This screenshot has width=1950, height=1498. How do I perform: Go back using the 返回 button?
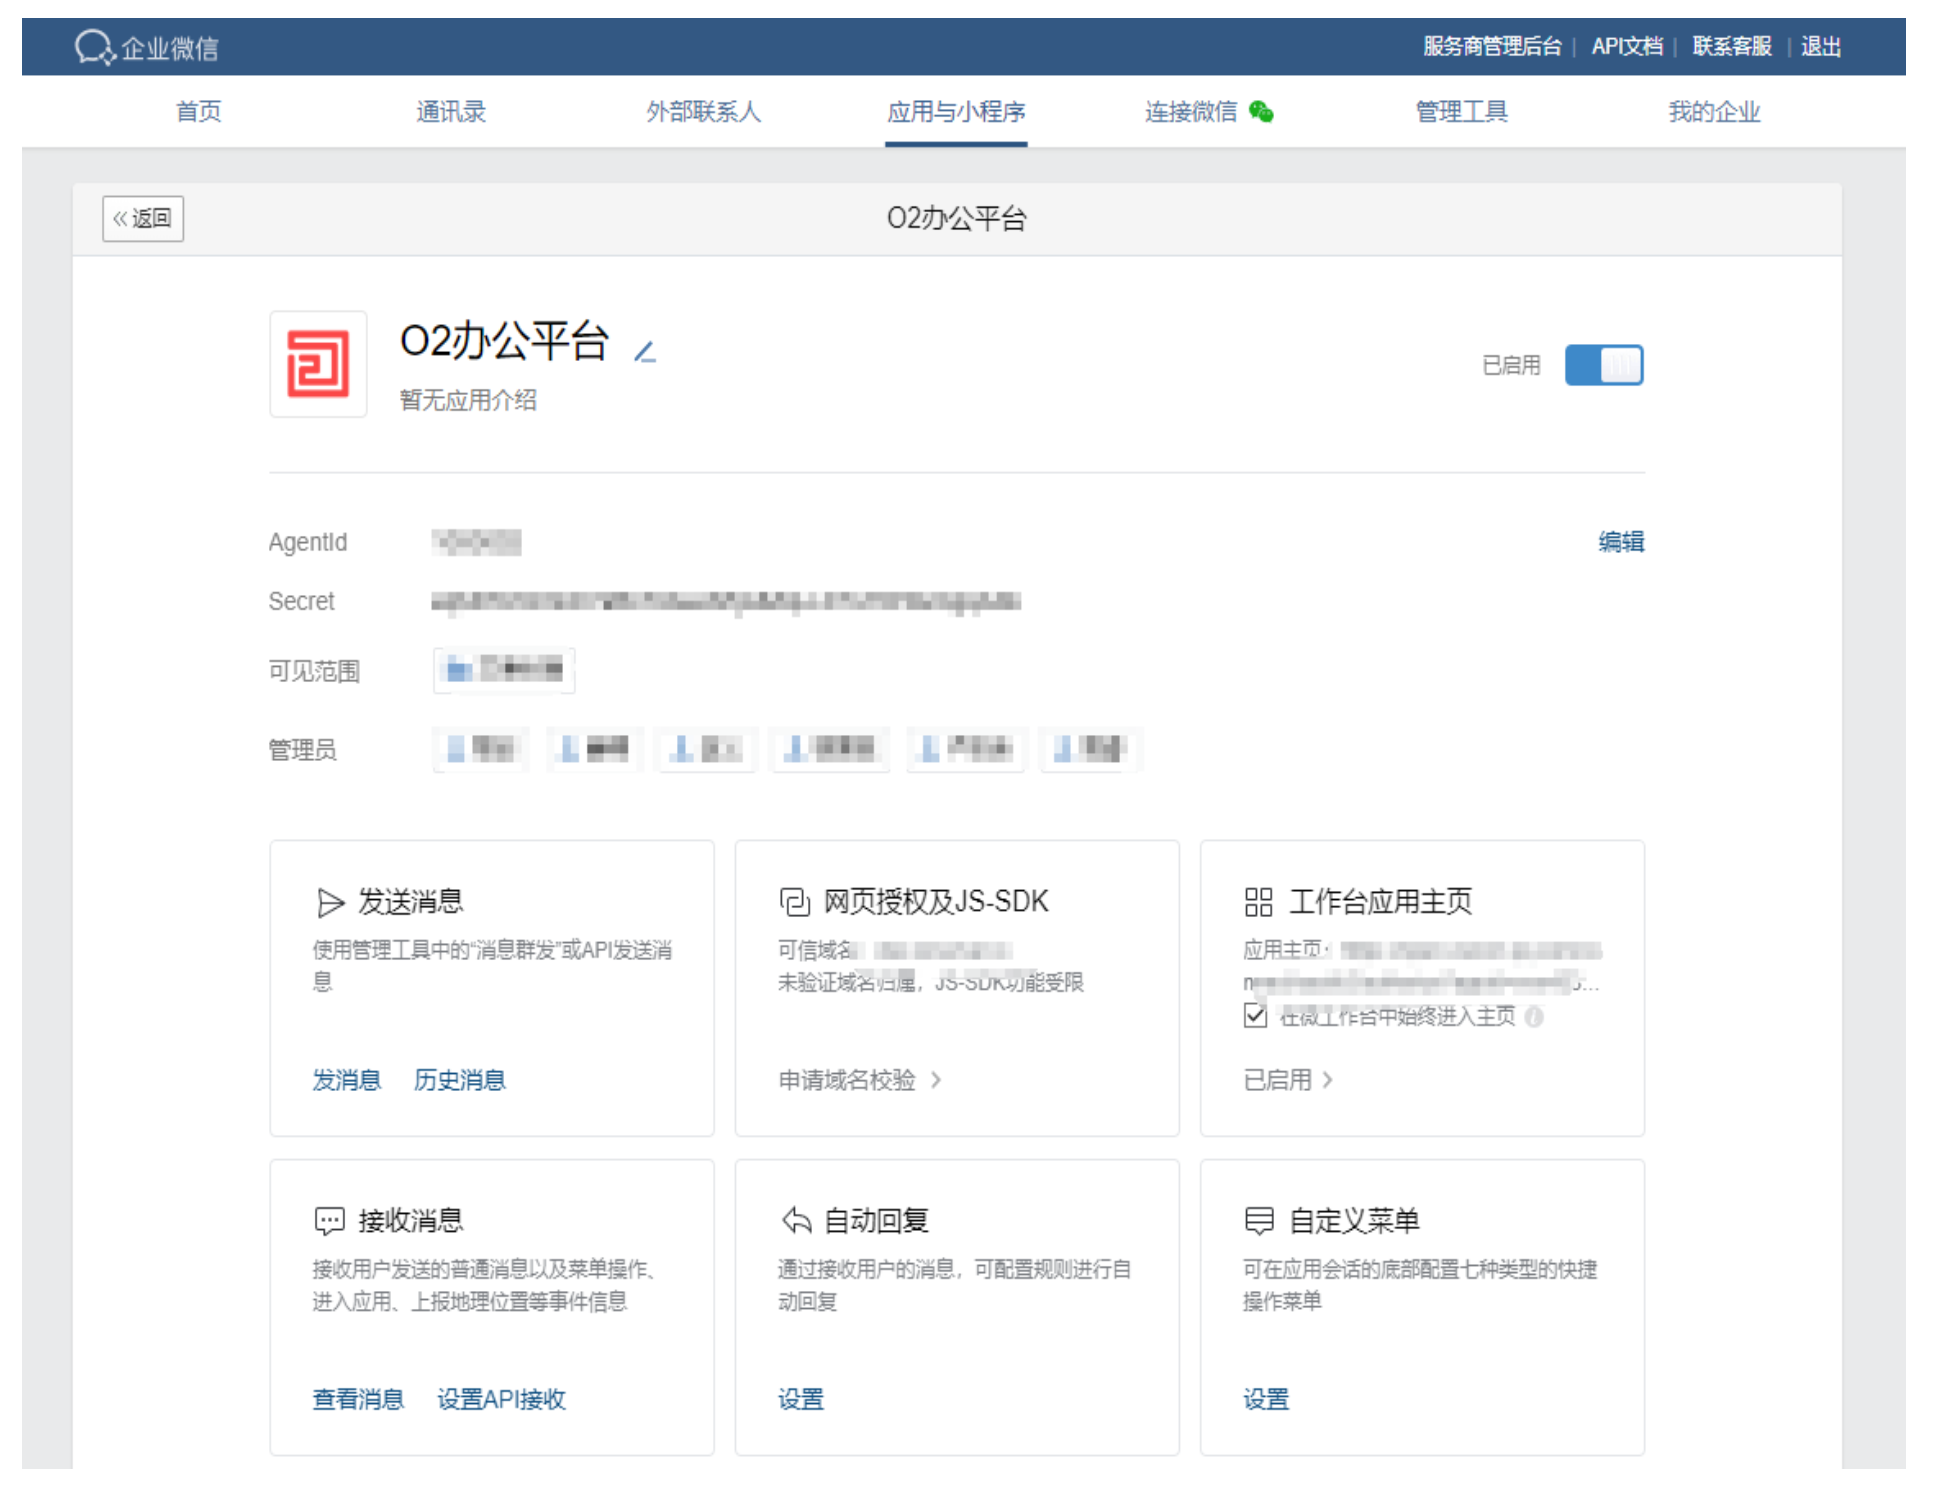[143, 218]
